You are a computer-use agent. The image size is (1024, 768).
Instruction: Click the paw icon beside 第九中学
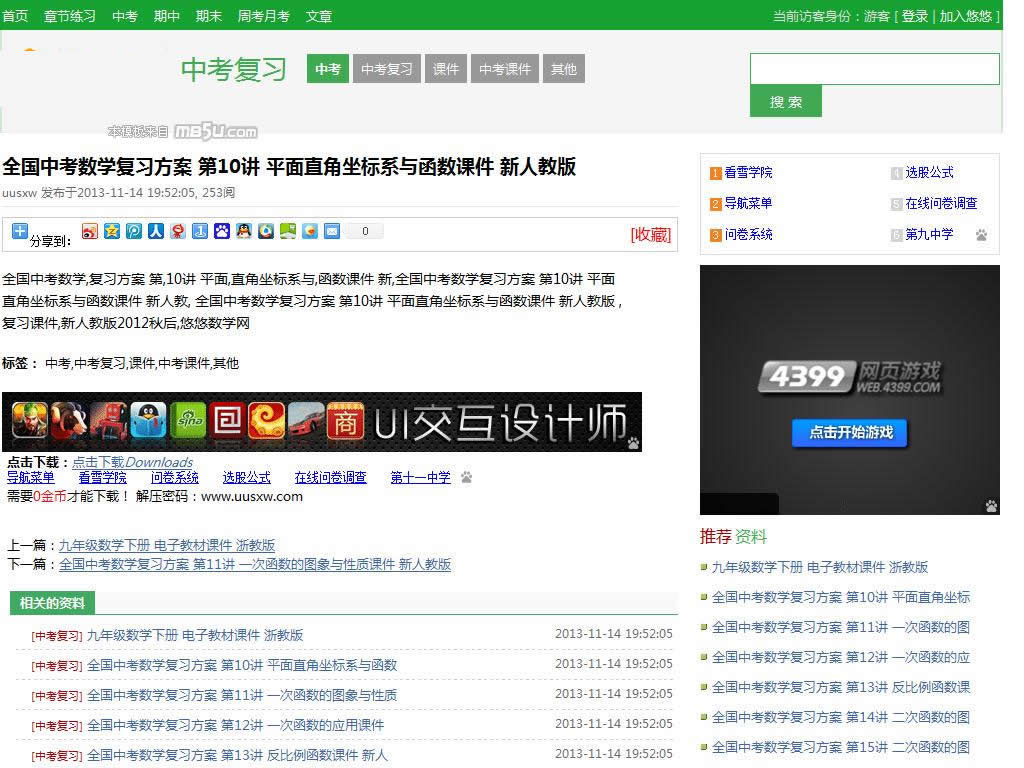tap(981, 235)
